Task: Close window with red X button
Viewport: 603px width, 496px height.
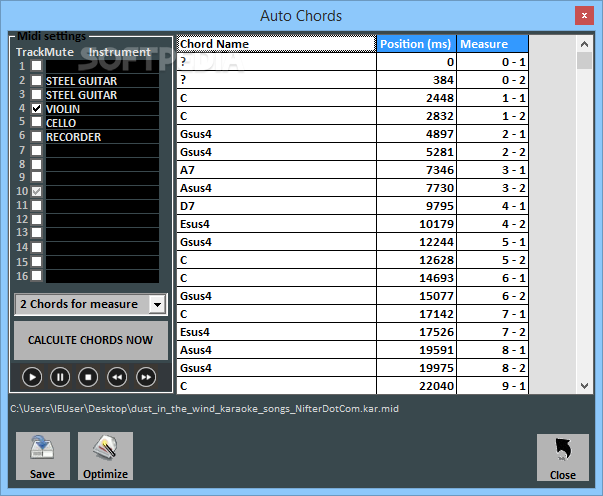Action: tap(584, 16)
